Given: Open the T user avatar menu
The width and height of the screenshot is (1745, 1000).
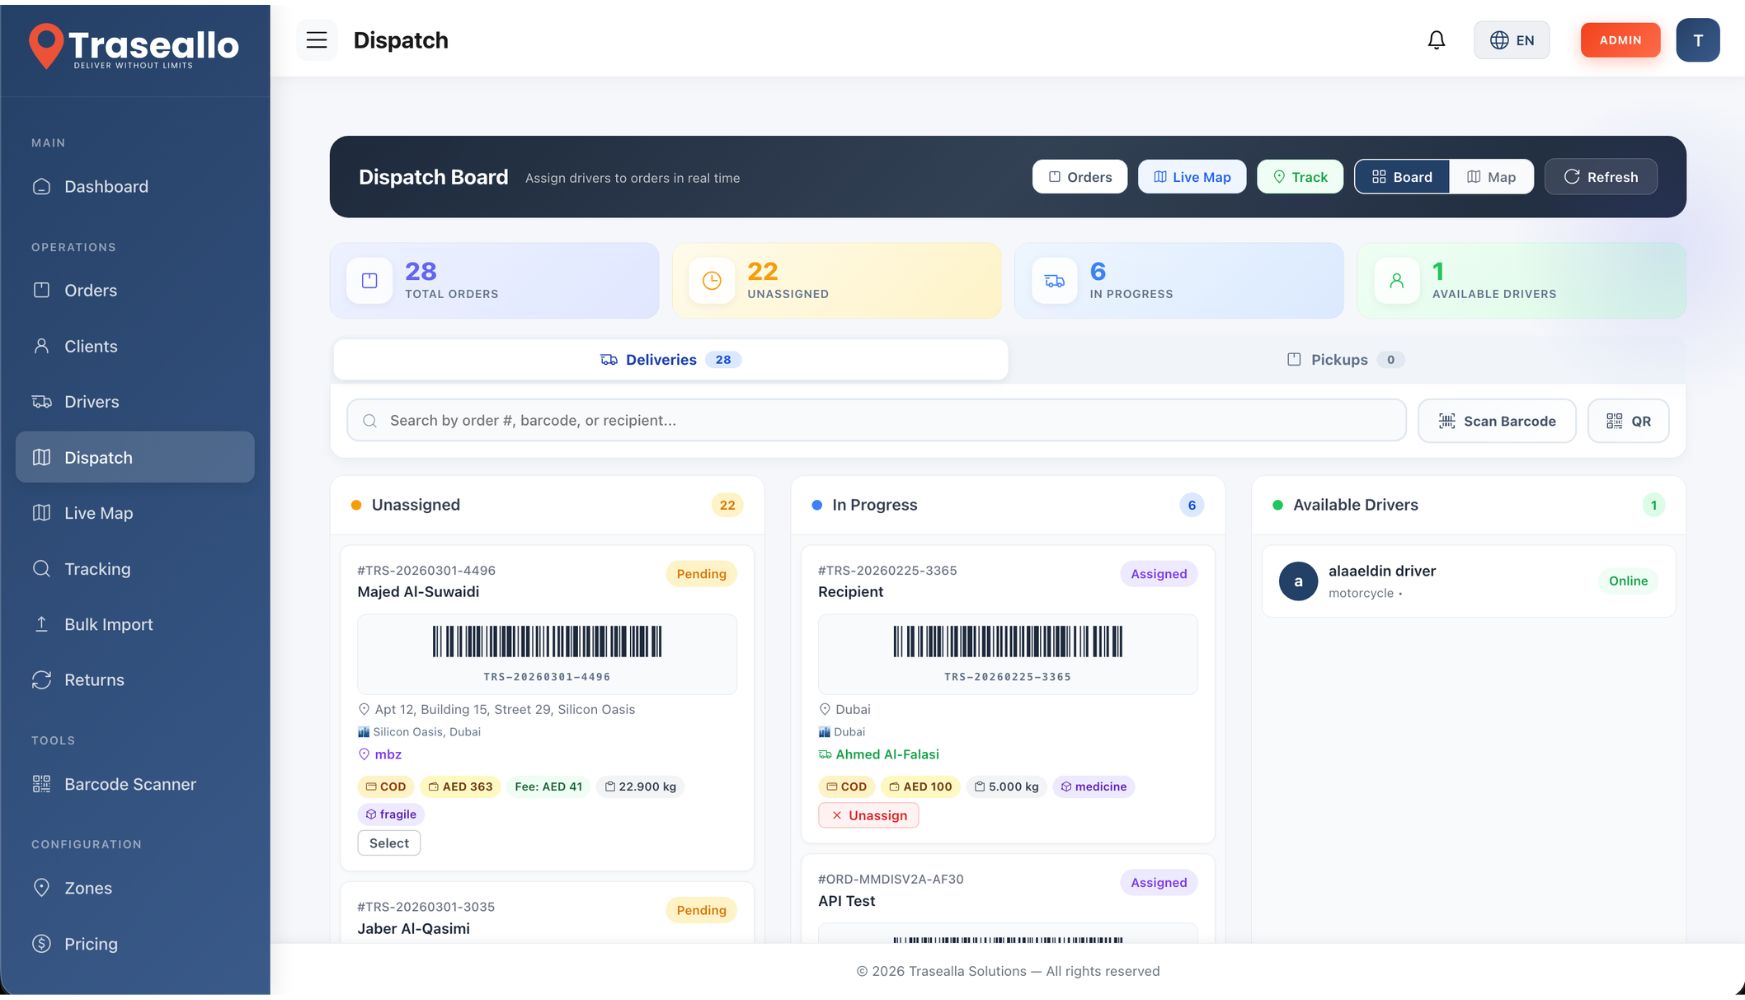Looking at the screenshot, I should [1697, 40].
